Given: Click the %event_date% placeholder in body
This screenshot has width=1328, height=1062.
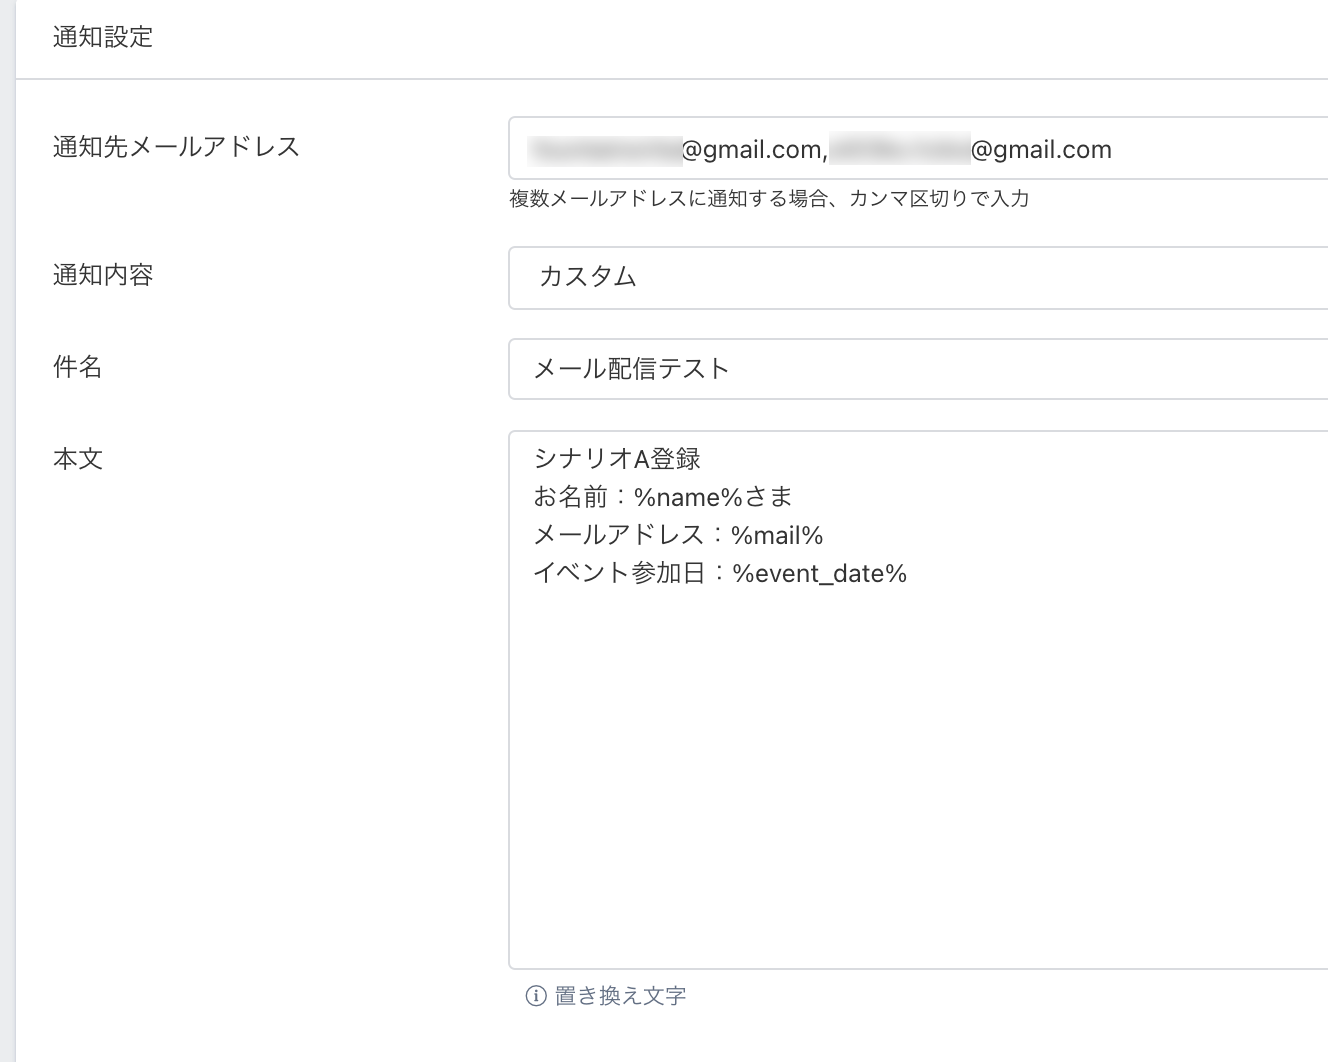Looking at the screenshot, I should (x=819, y=573).
